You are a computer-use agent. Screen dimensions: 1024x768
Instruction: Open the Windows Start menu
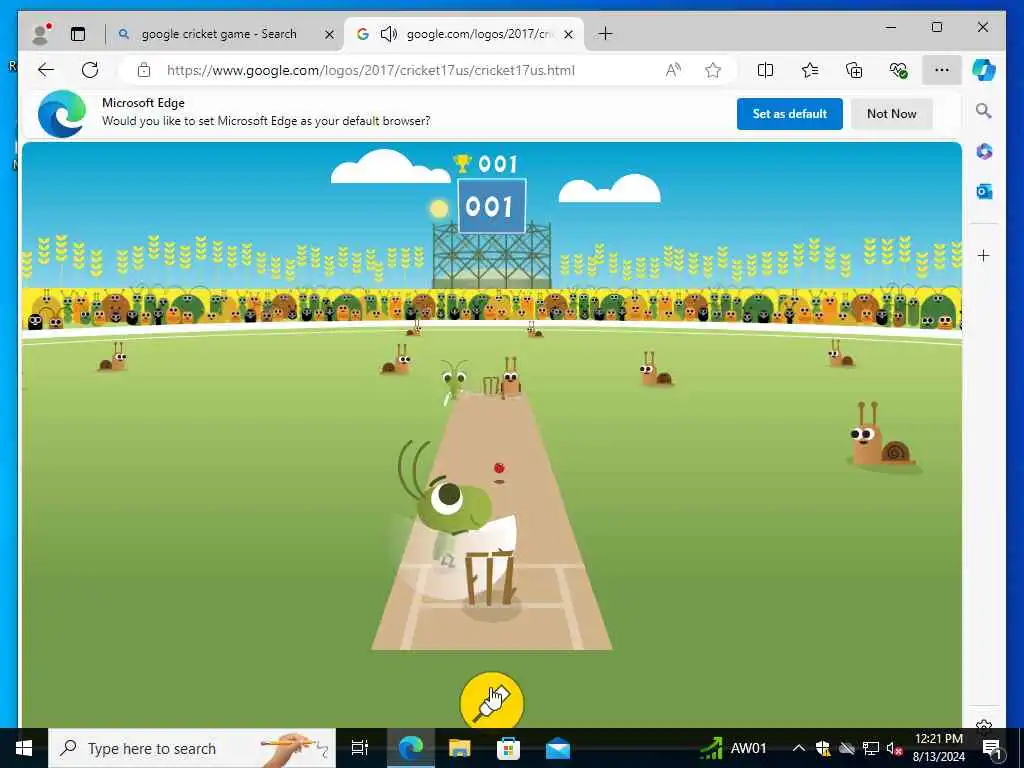pos(24,748)
